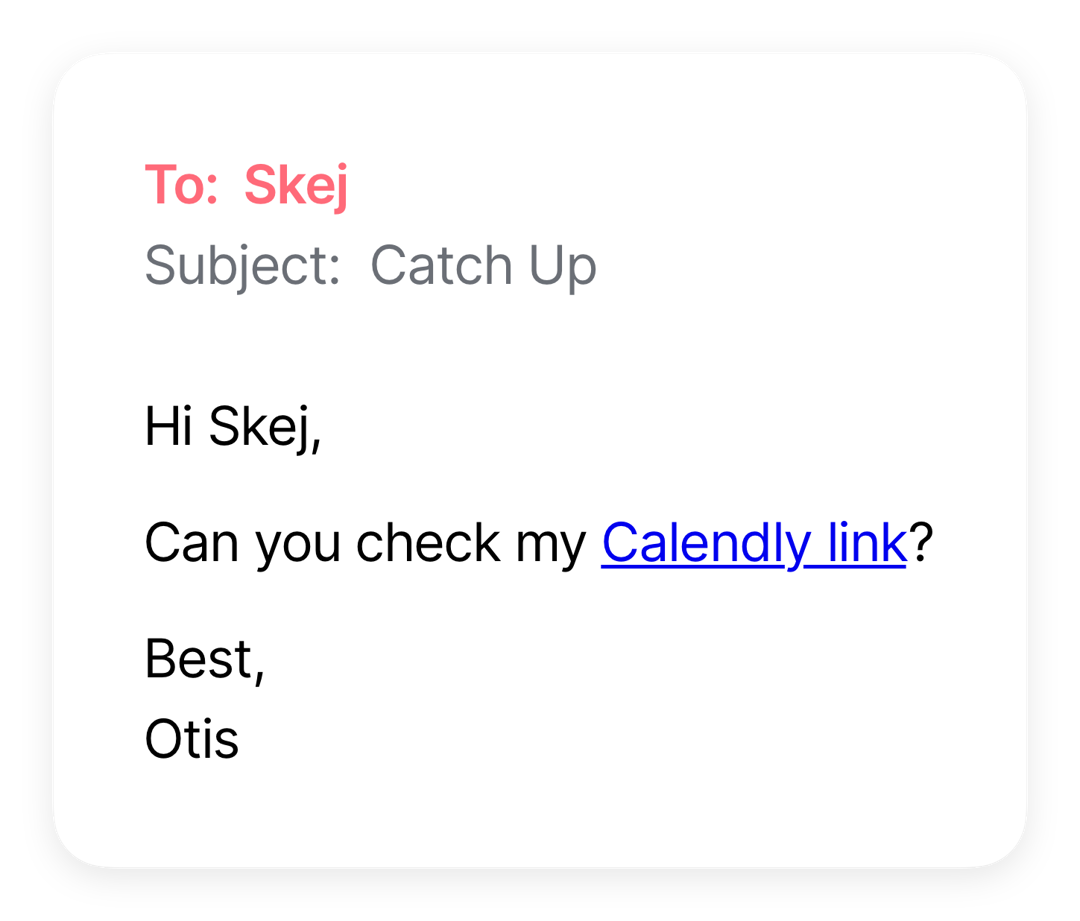Click the word Calendly in the hyperlink
The image size is (1080, 921).
coord(707,545)
